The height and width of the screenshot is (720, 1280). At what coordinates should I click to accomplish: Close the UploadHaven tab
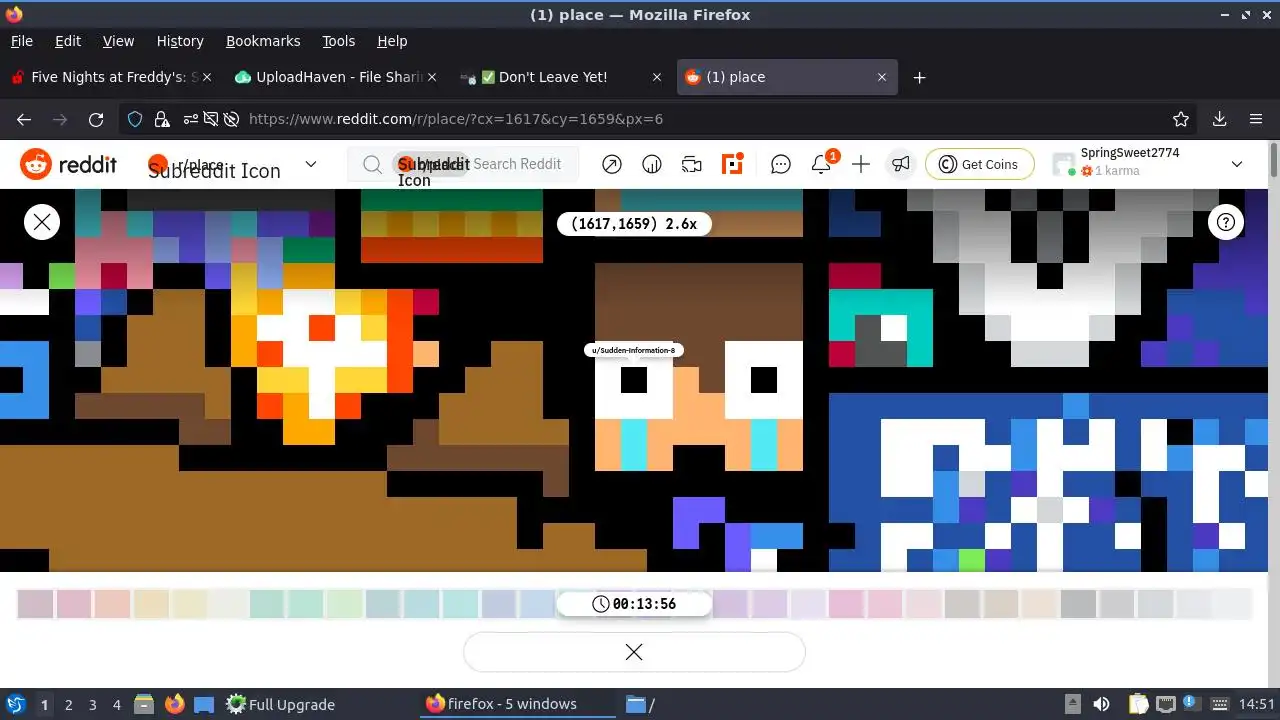pyautogui.click(x=432, y=77)
